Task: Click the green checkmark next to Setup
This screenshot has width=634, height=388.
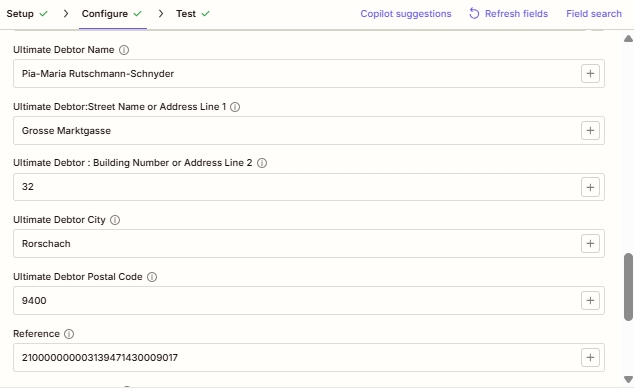Action: [x=43, y=14]
